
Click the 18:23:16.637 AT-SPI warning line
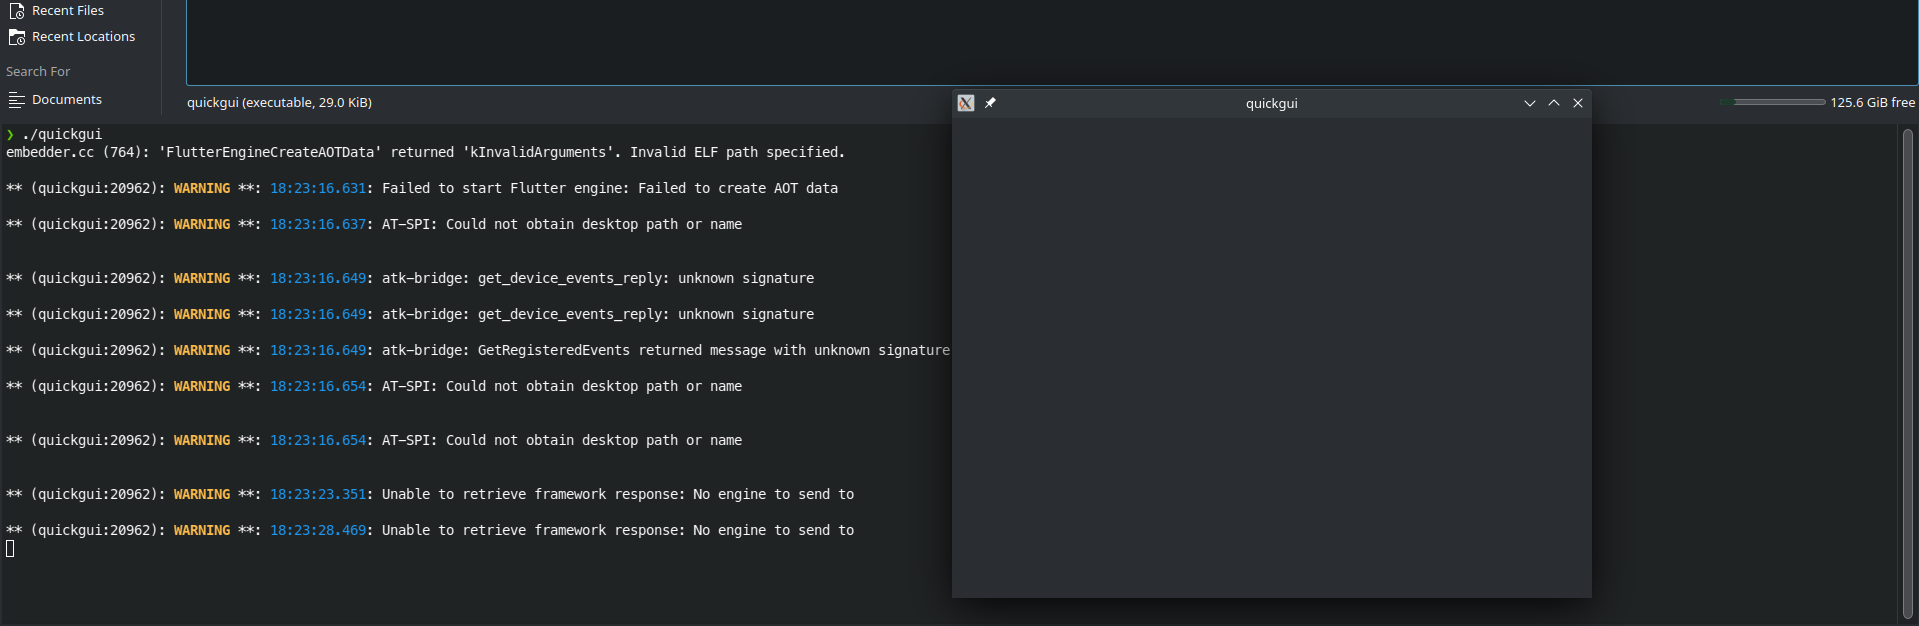point(374,224)
